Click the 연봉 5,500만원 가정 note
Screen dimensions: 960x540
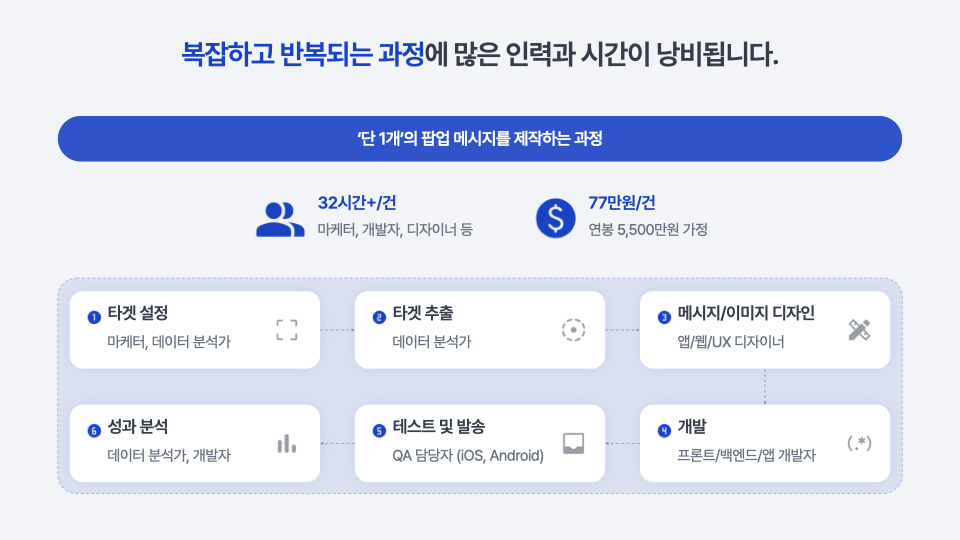pos(648,230)
